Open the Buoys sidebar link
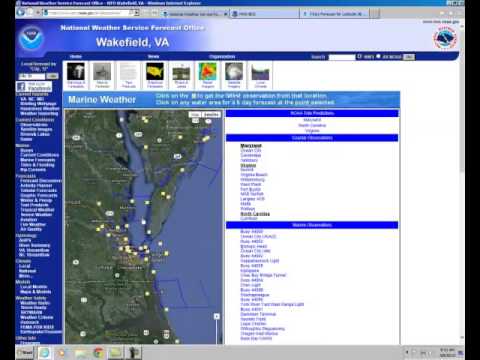 (x=27, y=150)
